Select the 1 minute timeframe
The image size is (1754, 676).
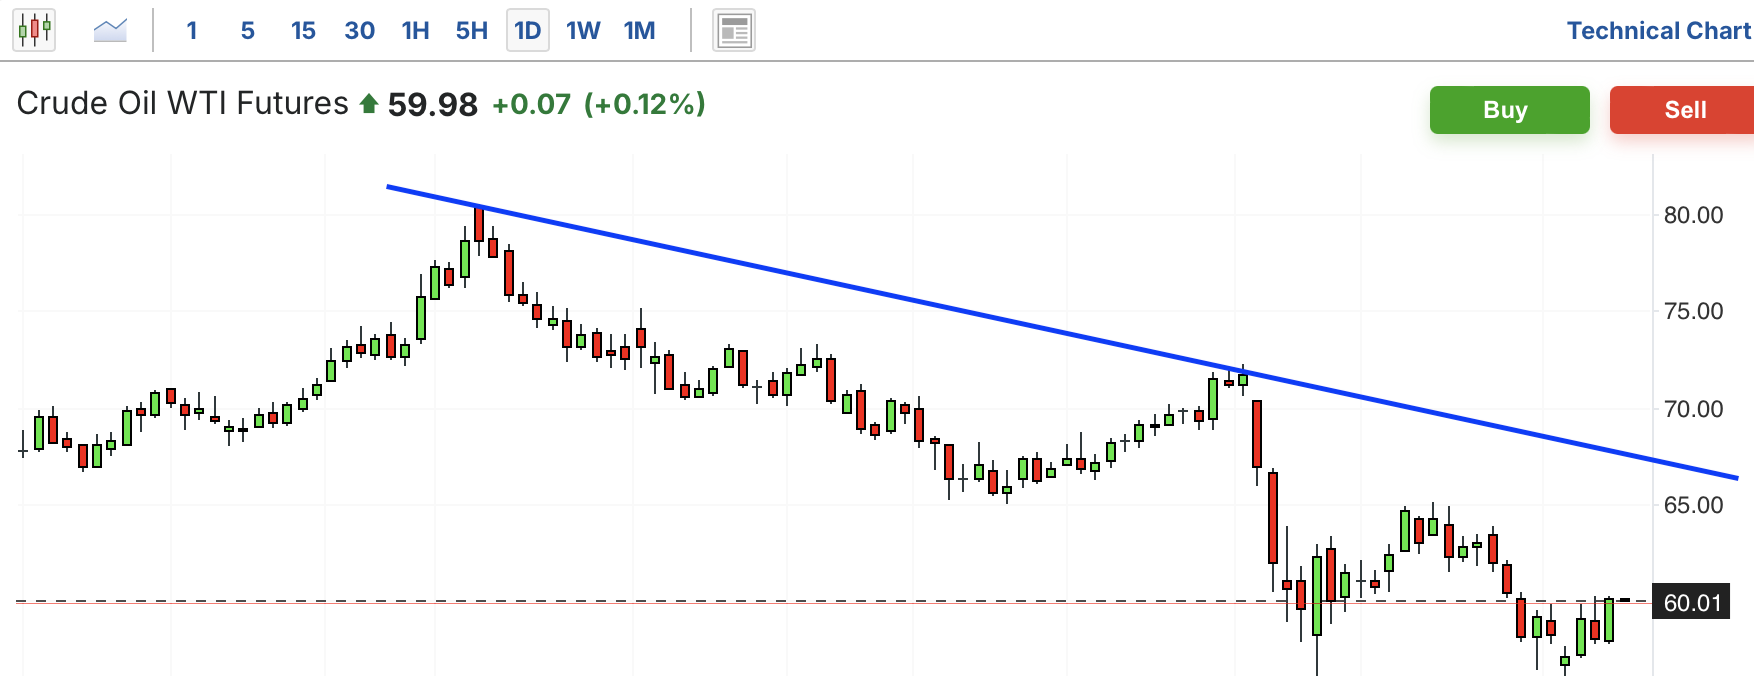[x=192, y=31]
